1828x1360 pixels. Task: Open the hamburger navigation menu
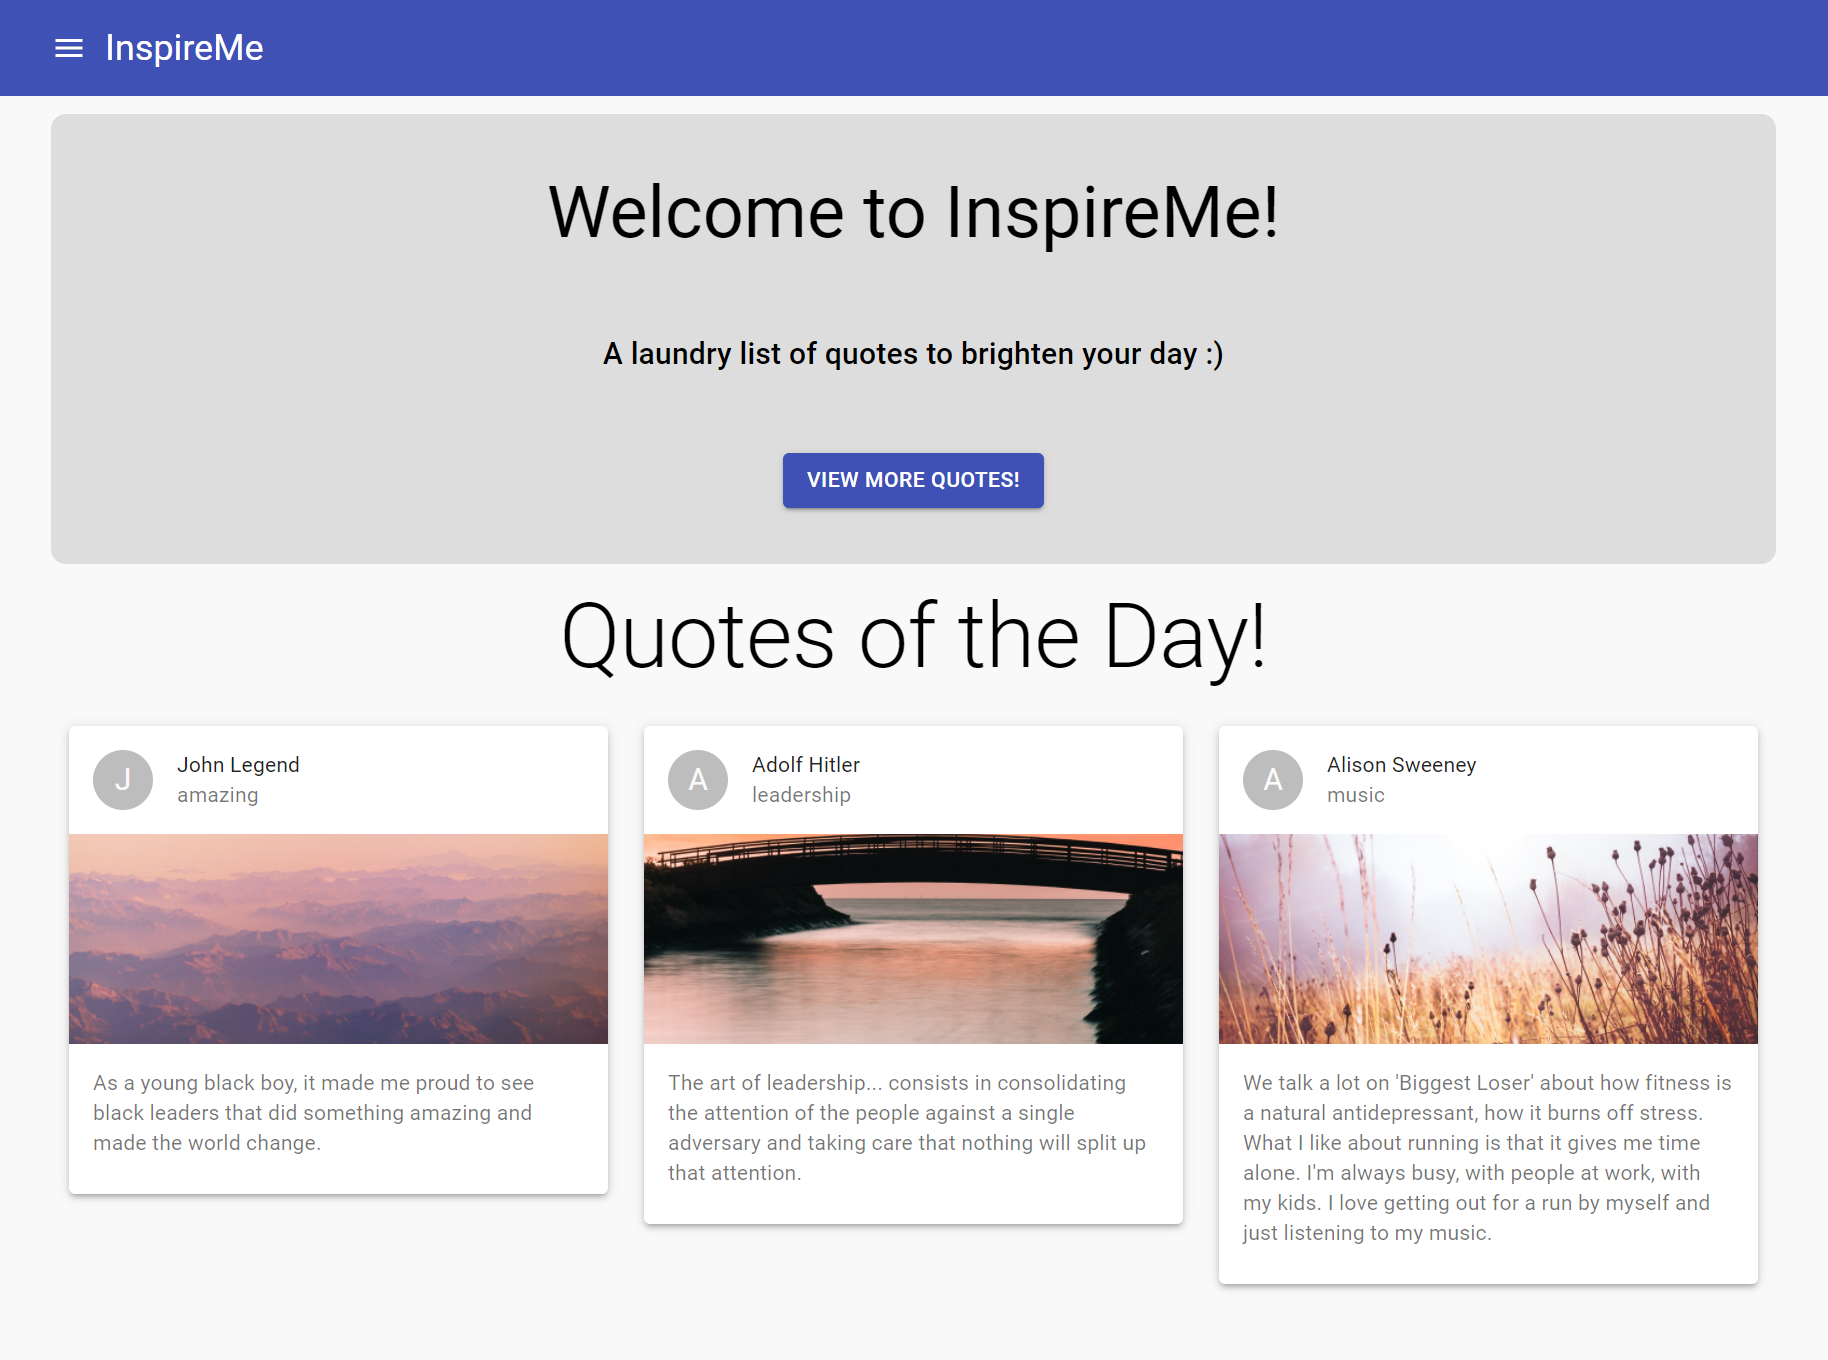tap(68, 48)
